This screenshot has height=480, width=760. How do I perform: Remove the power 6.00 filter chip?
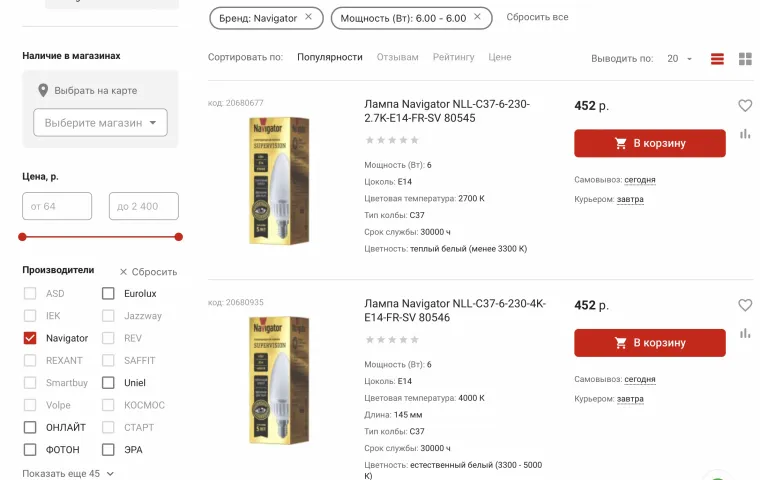click(477, 17)
